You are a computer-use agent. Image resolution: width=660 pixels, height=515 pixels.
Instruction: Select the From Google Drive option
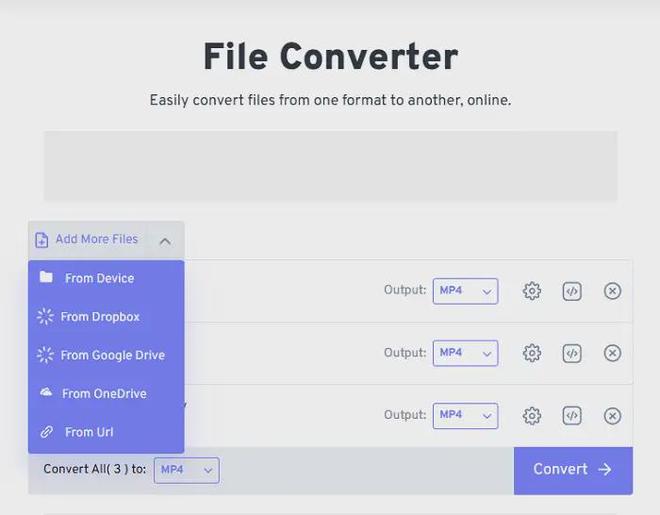click(112, 355)
